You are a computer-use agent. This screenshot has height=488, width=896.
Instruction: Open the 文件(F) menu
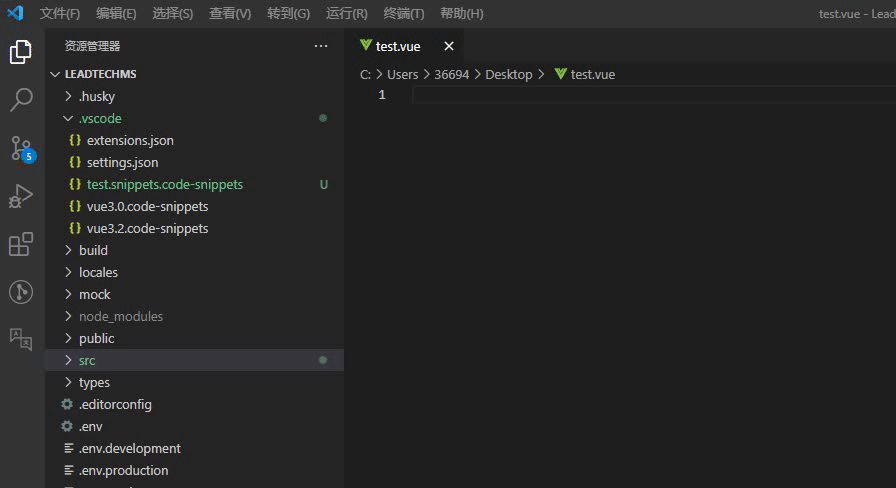60,13
